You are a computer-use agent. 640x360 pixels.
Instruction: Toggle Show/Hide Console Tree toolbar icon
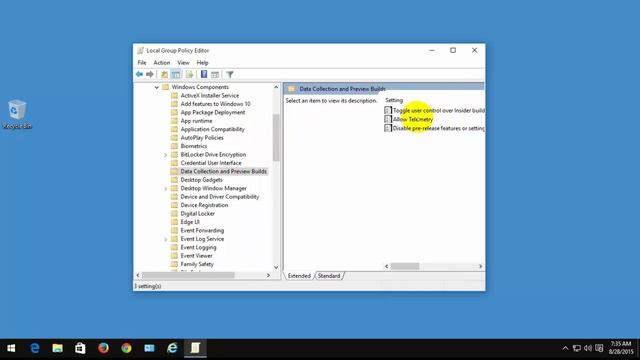[176, 74]
